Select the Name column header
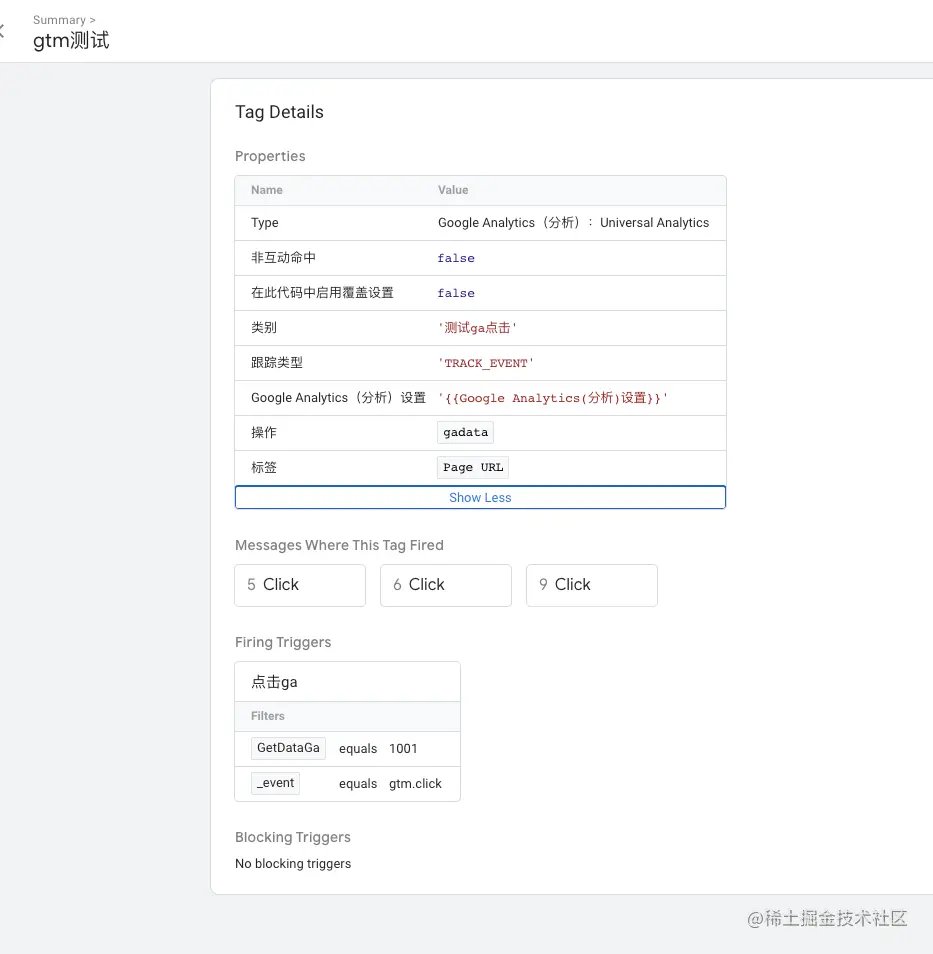Image resolution: width=933 pixels, height=954 pixels. point(267,190)
